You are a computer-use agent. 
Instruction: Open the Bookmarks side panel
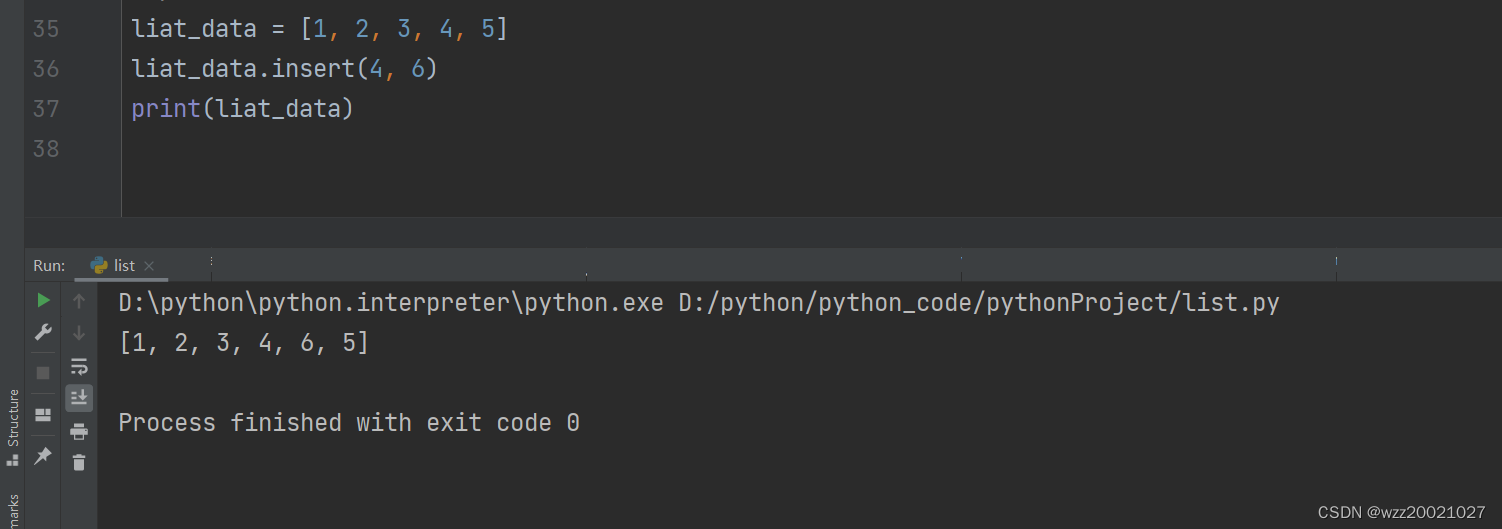pos(13,510)
